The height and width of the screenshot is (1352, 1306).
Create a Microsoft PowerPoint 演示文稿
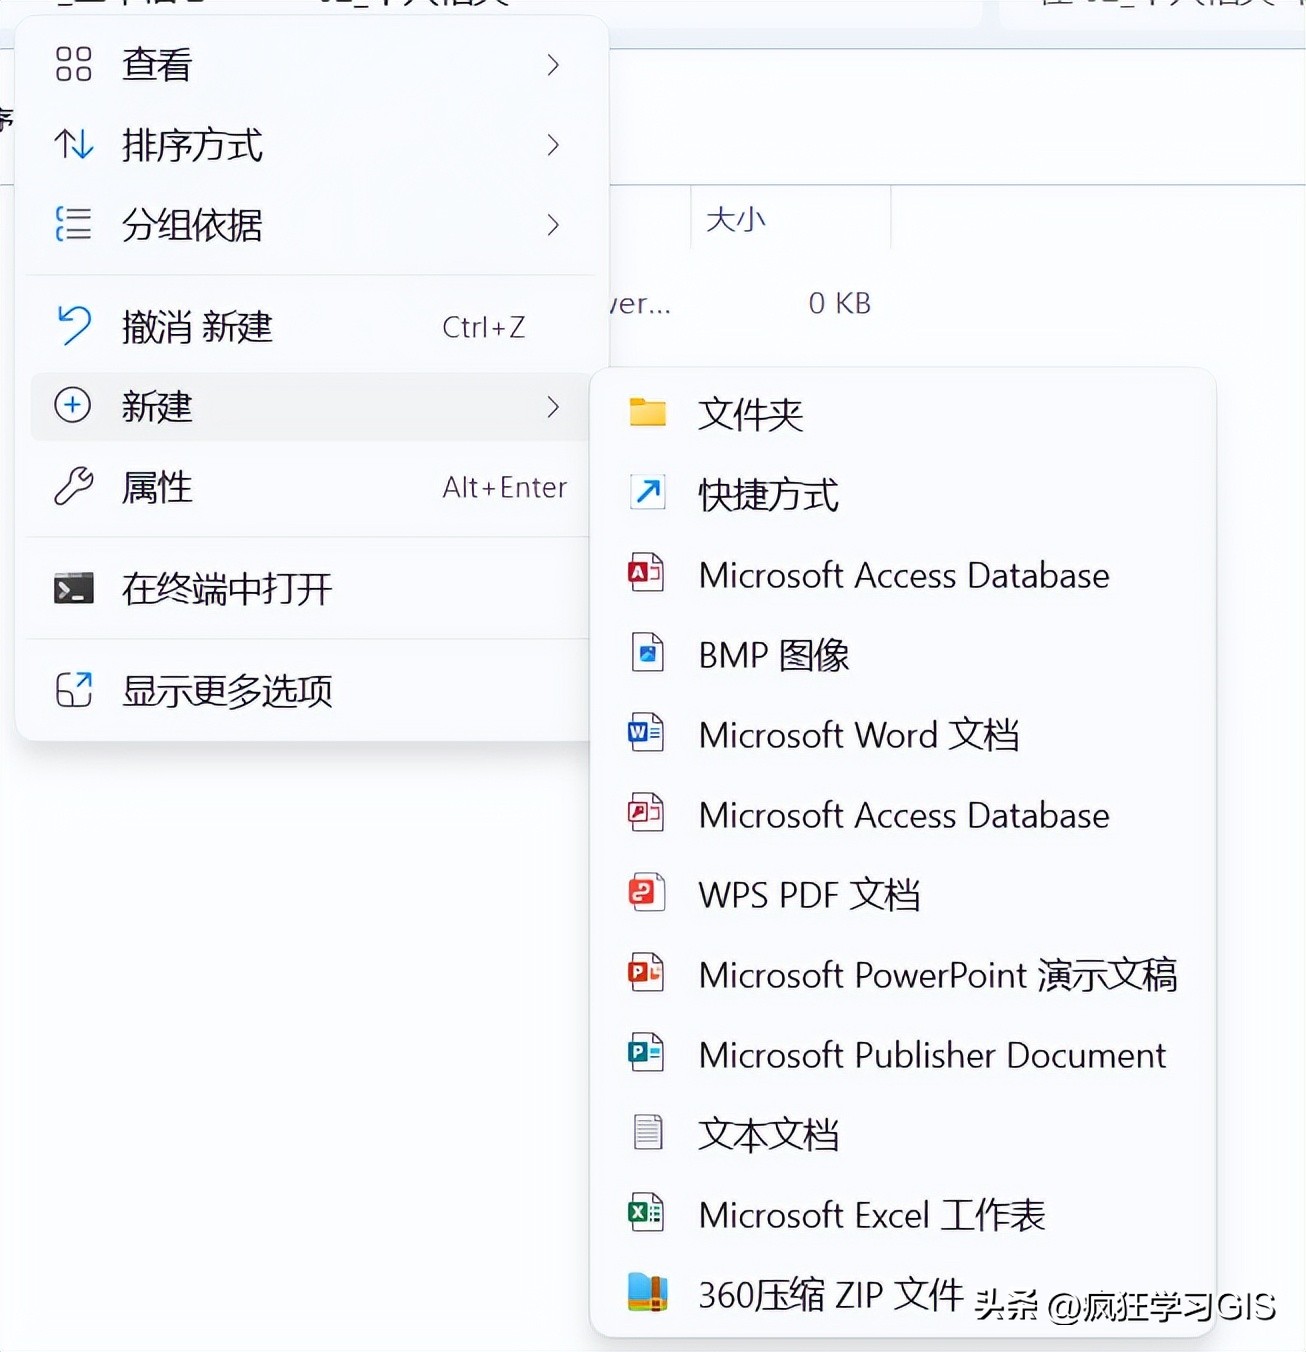pyautogui.click(x=903, y=974)
